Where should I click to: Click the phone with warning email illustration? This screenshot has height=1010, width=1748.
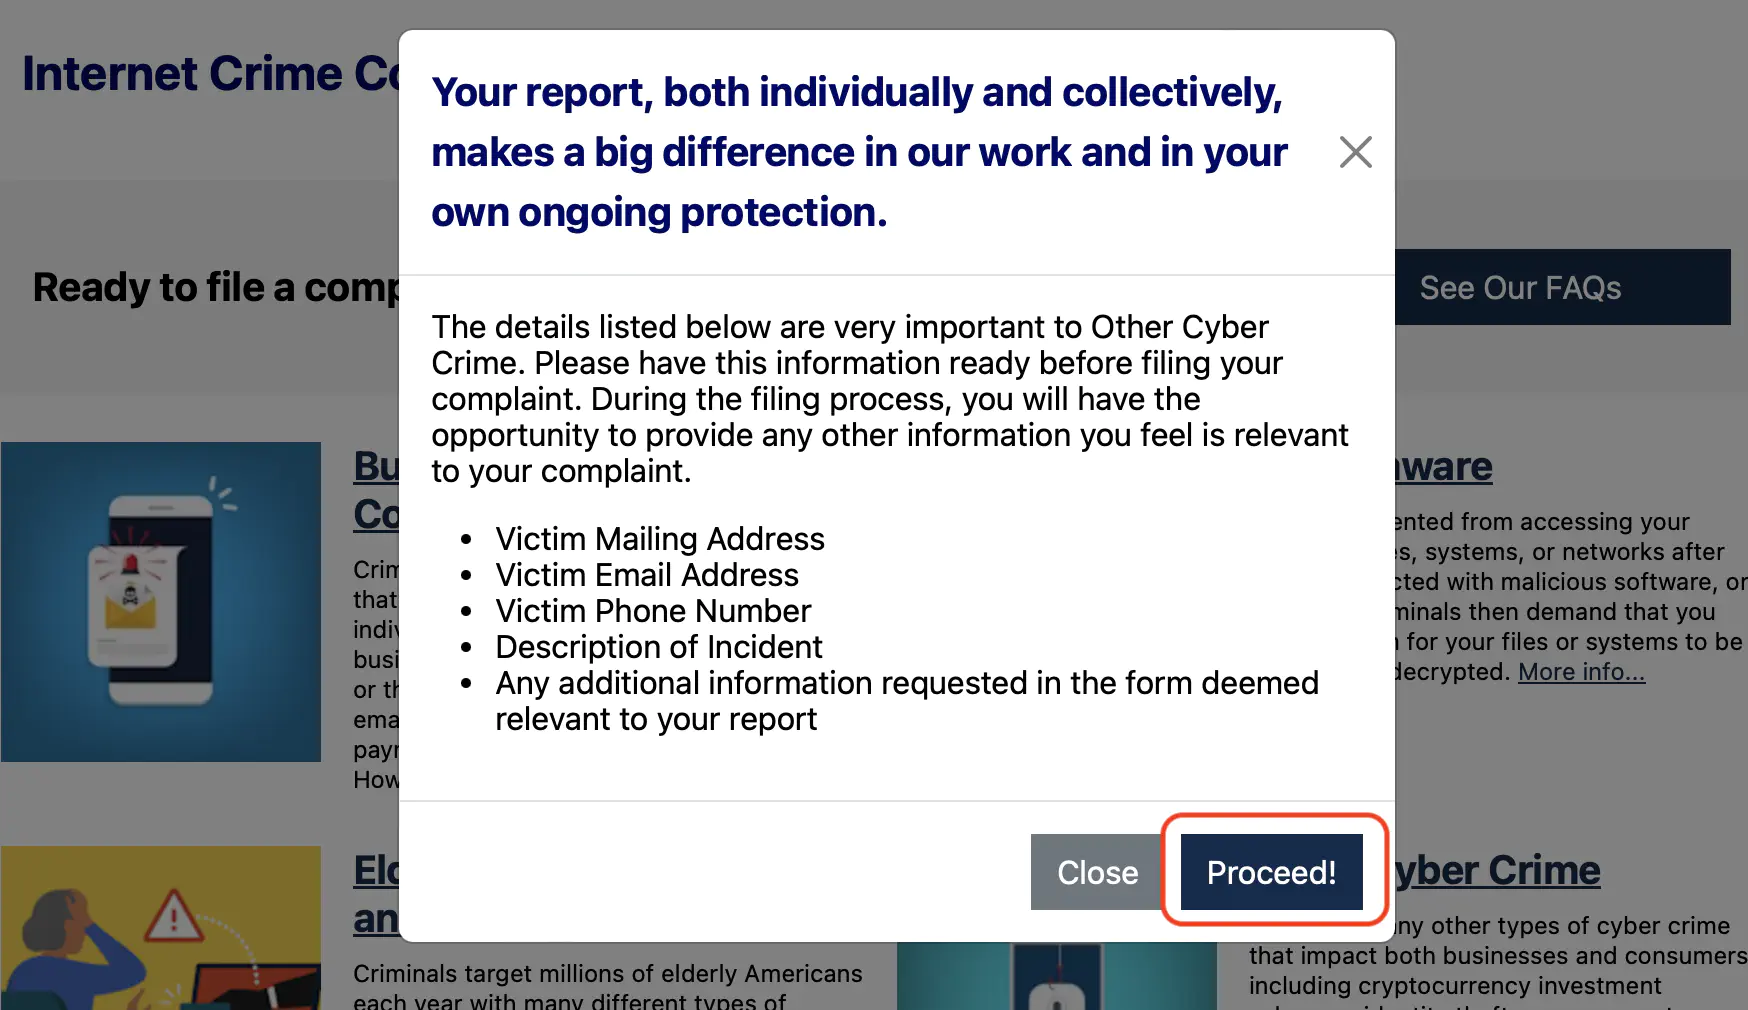(x=161, y=602)
